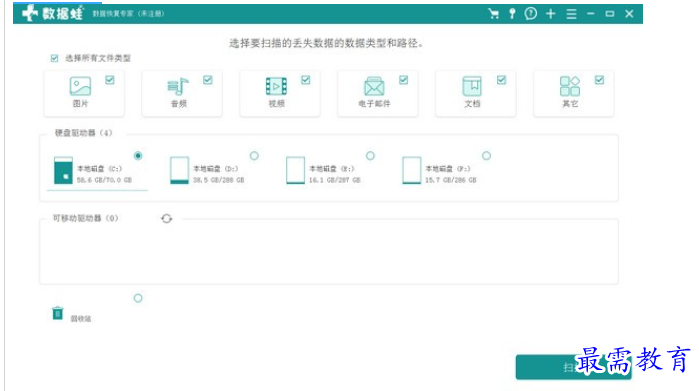
Task: Minimize the data recovery window
Action: [x=591, y=14]
